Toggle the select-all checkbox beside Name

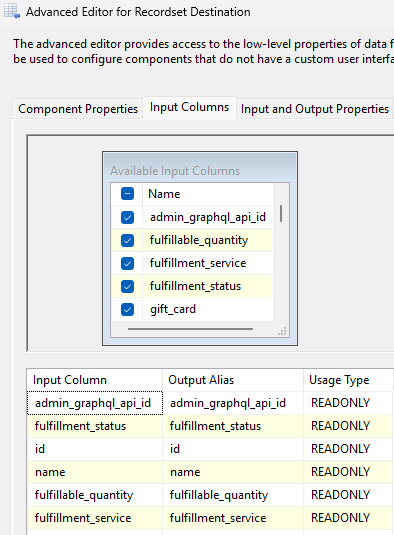click(x=127, y=194)
